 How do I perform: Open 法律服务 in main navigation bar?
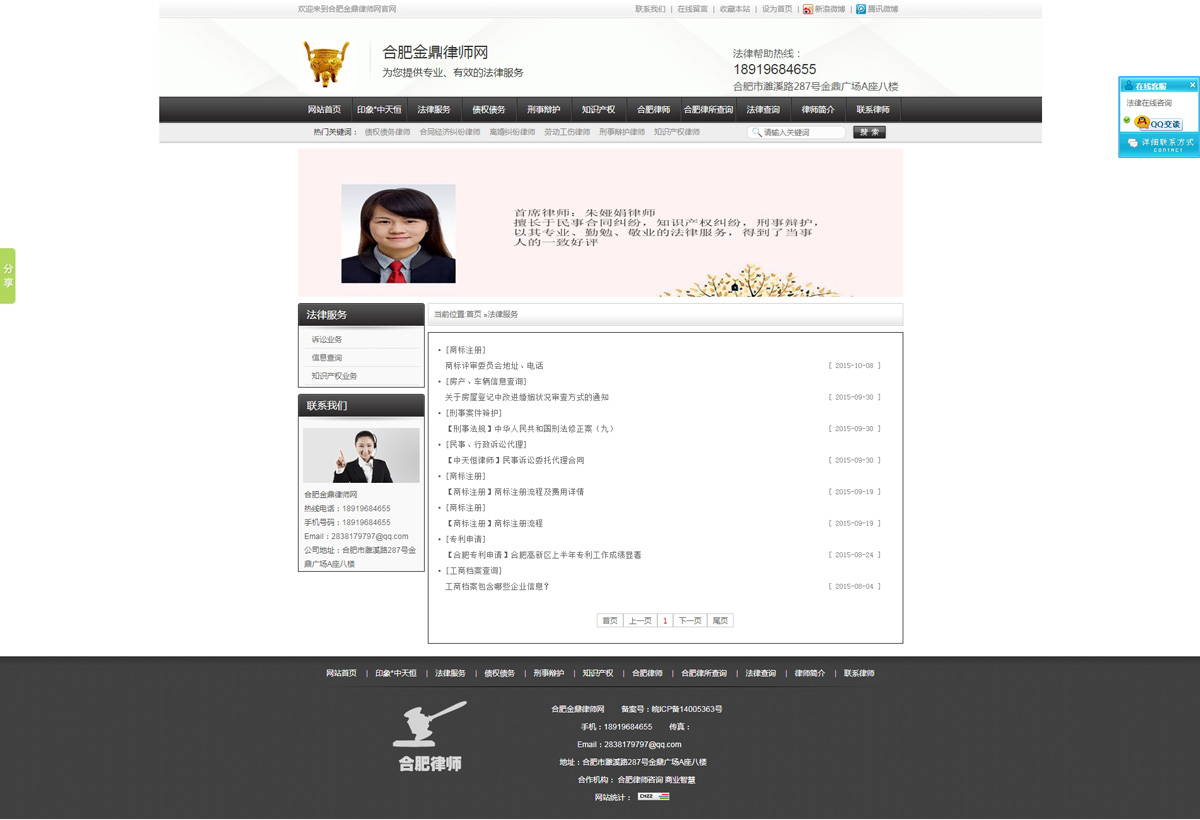(x=434, y=110)
